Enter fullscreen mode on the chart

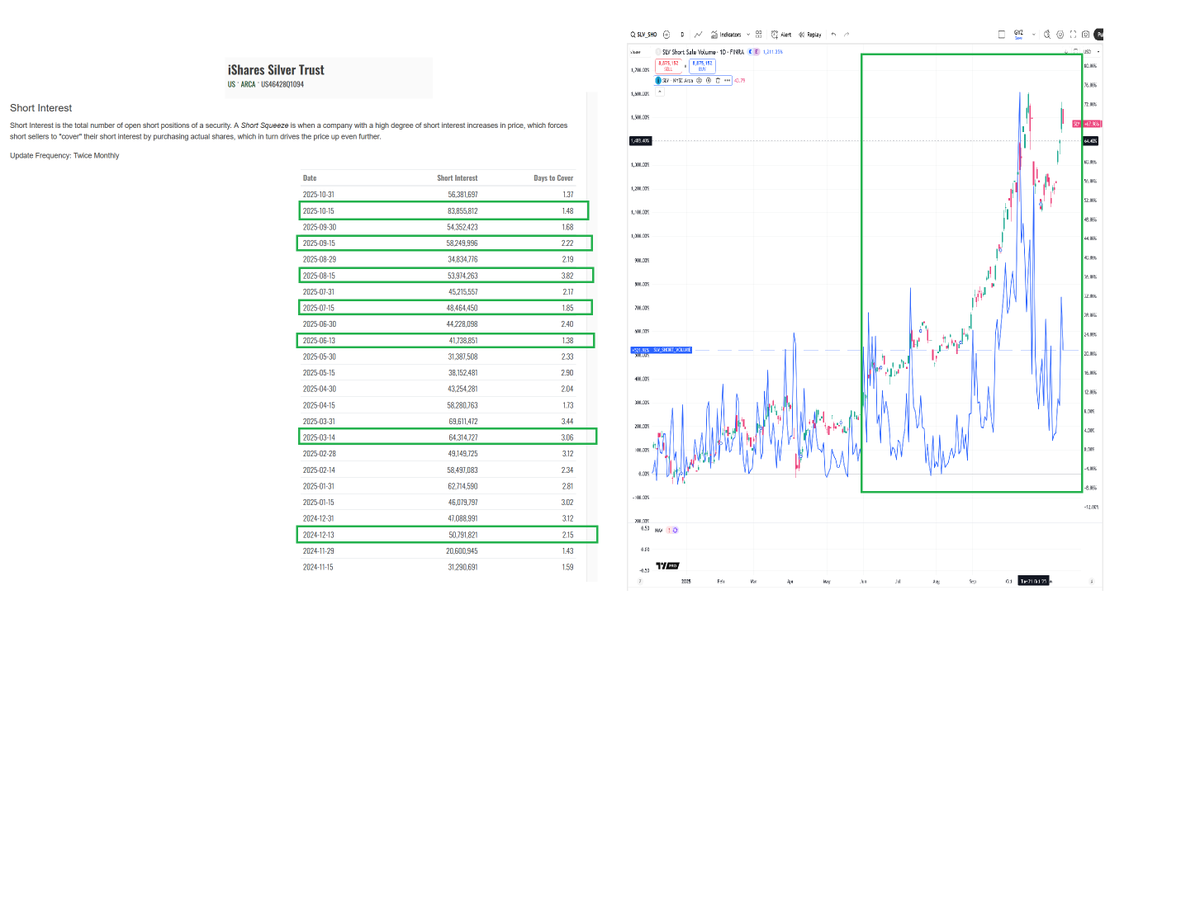click(x=1073, y=34)
